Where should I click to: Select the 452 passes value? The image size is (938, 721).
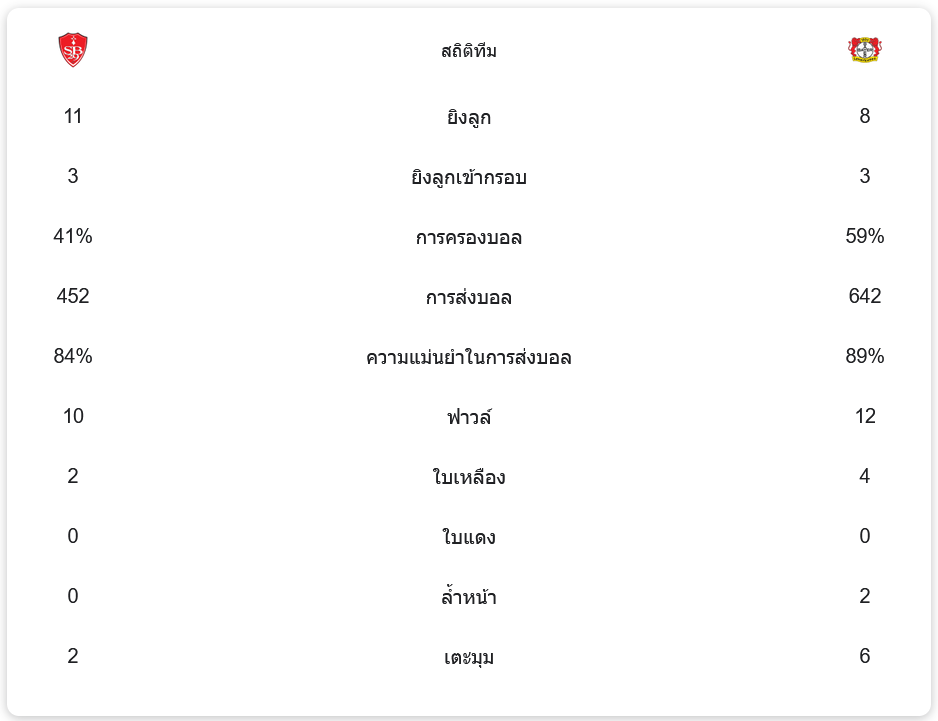pos(73,296)
